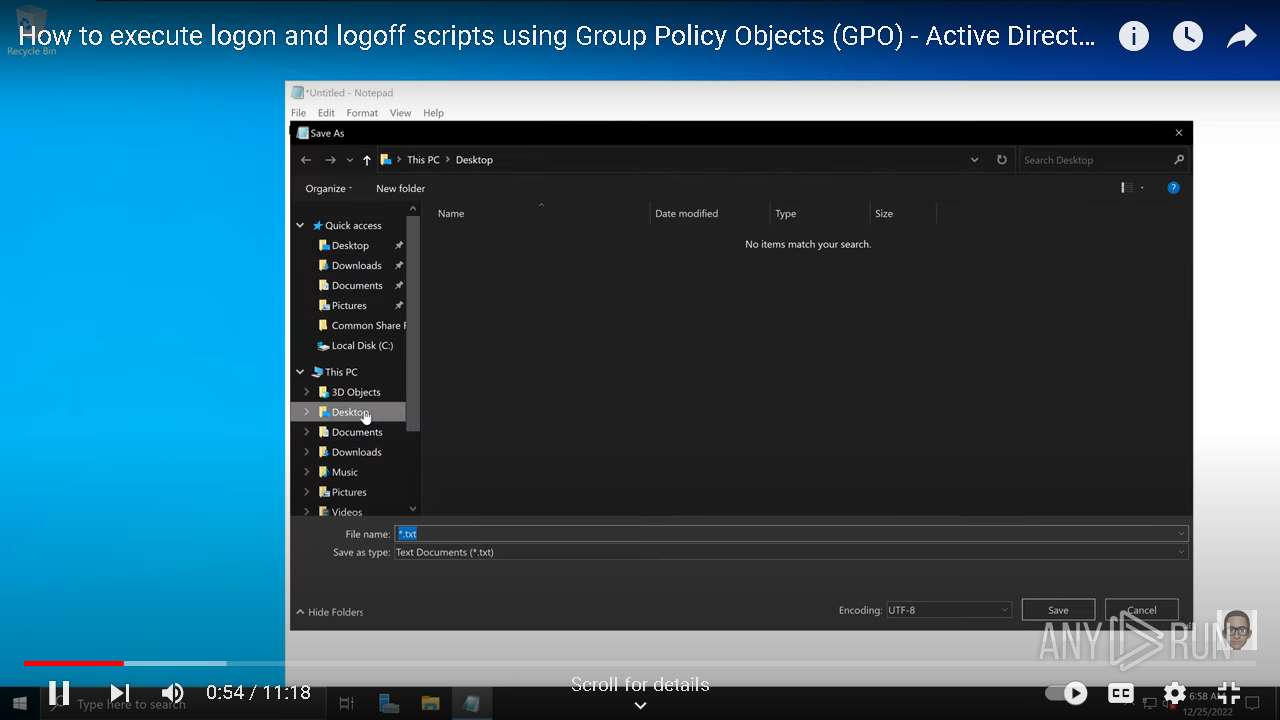Screen dimensions: 1280x720
Task: Expand Downloads under This PC
Action: coord(307,452)
